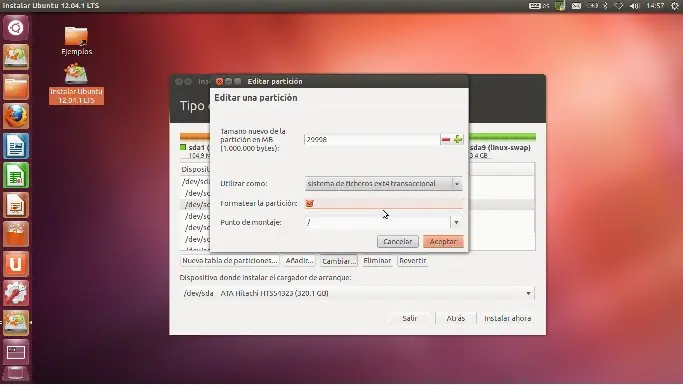Open LibreOffice Impress from the launcher

click(16, 205)
